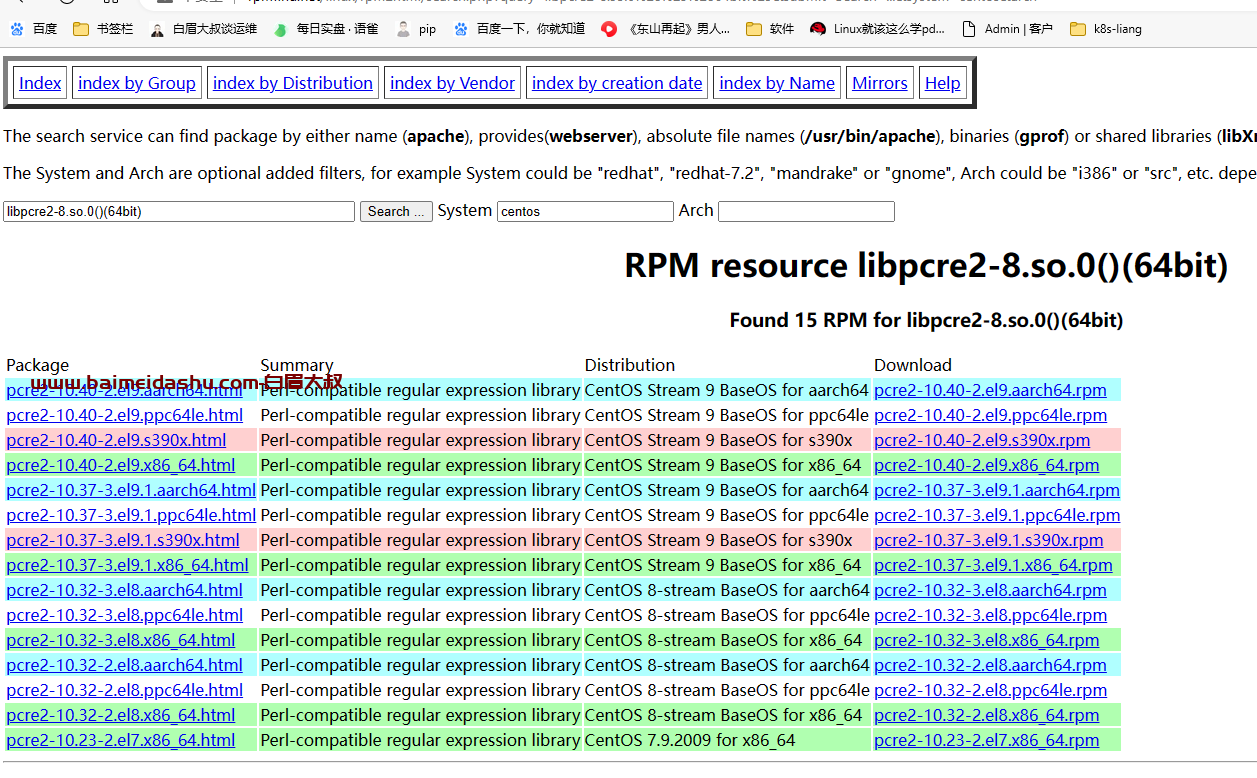1257x778 pixels.
Task: Open pcre2-10.23-2.el7.x86_64.html package page
Action: click(121, 740)
